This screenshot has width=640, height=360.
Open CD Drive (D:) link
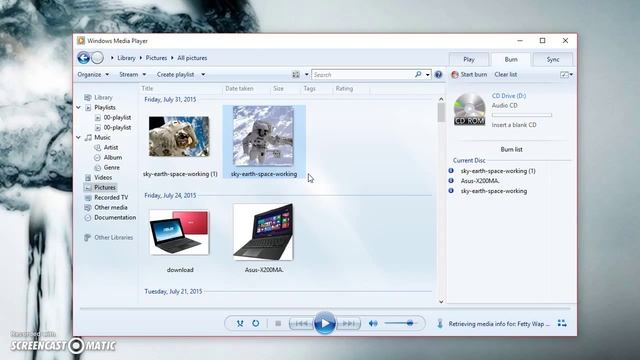[x=509, y=96]
